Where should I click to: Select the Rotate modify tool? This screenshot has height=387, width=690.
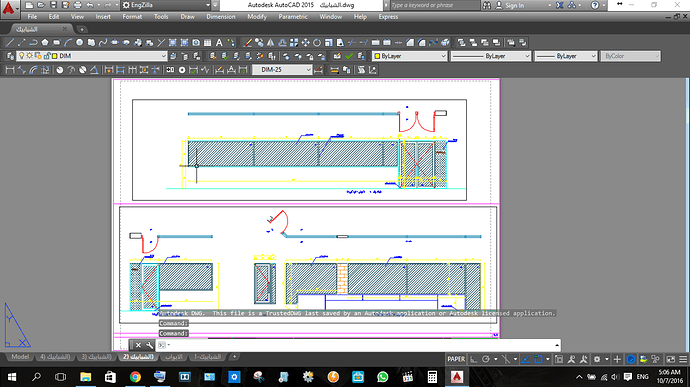pyautogui.click(x=317, y=43)
